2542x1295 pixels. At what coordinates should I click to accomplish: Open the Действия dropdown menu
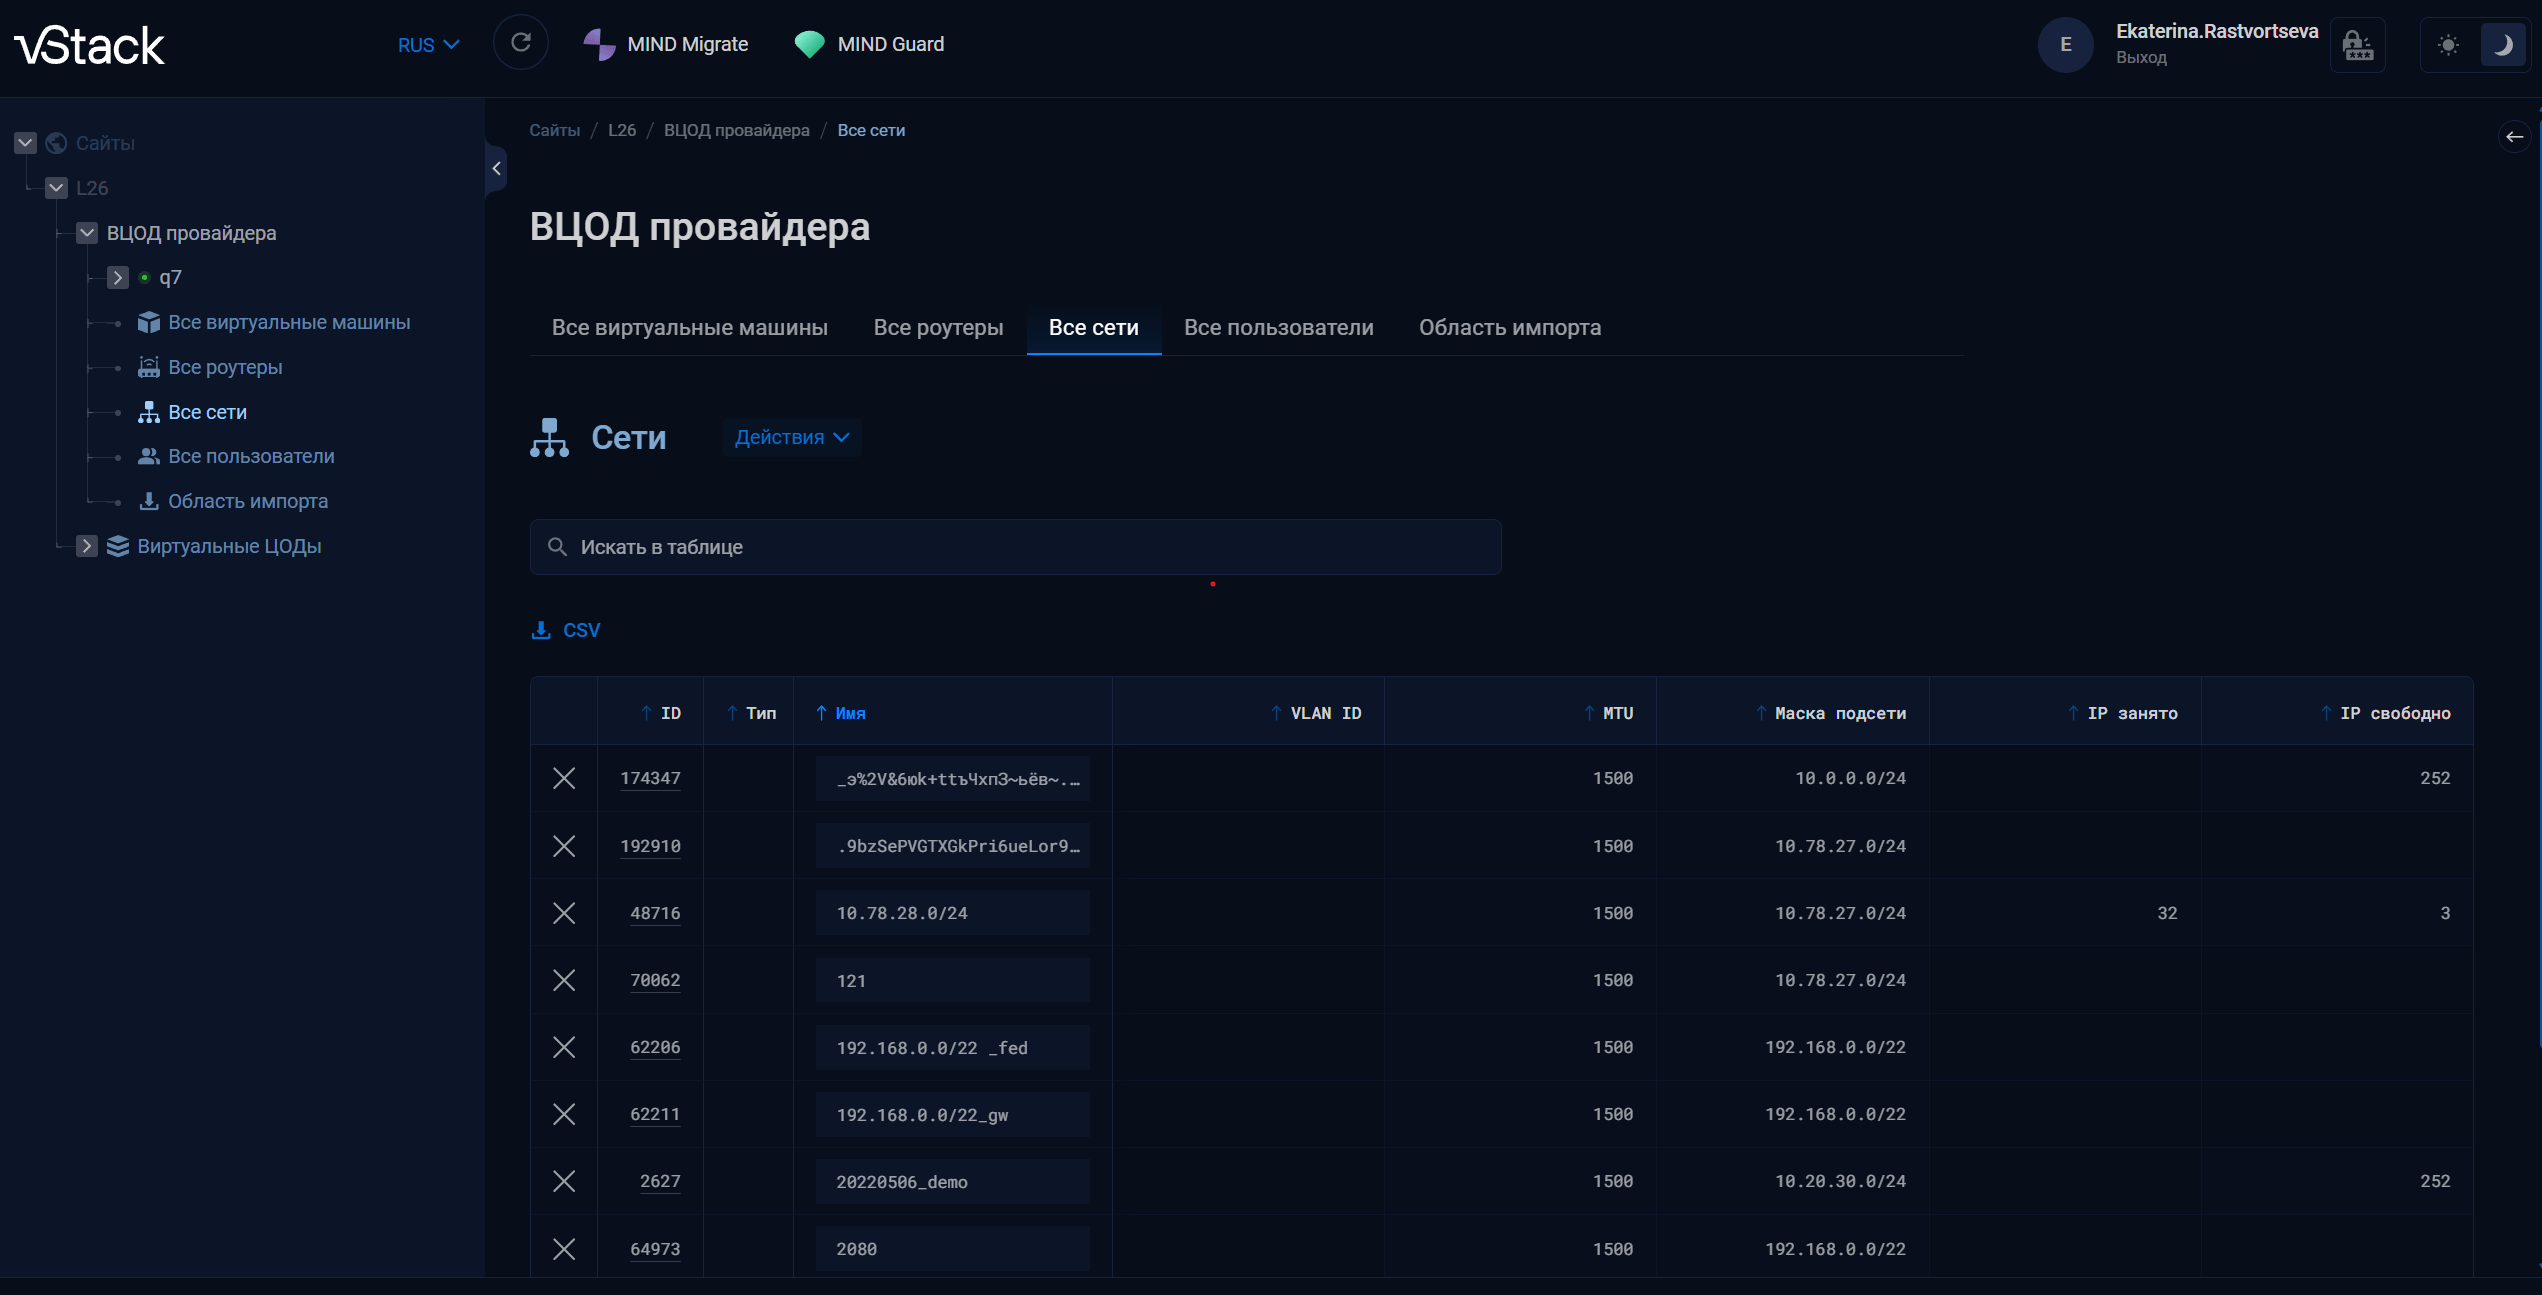click(x=791, y=437)
